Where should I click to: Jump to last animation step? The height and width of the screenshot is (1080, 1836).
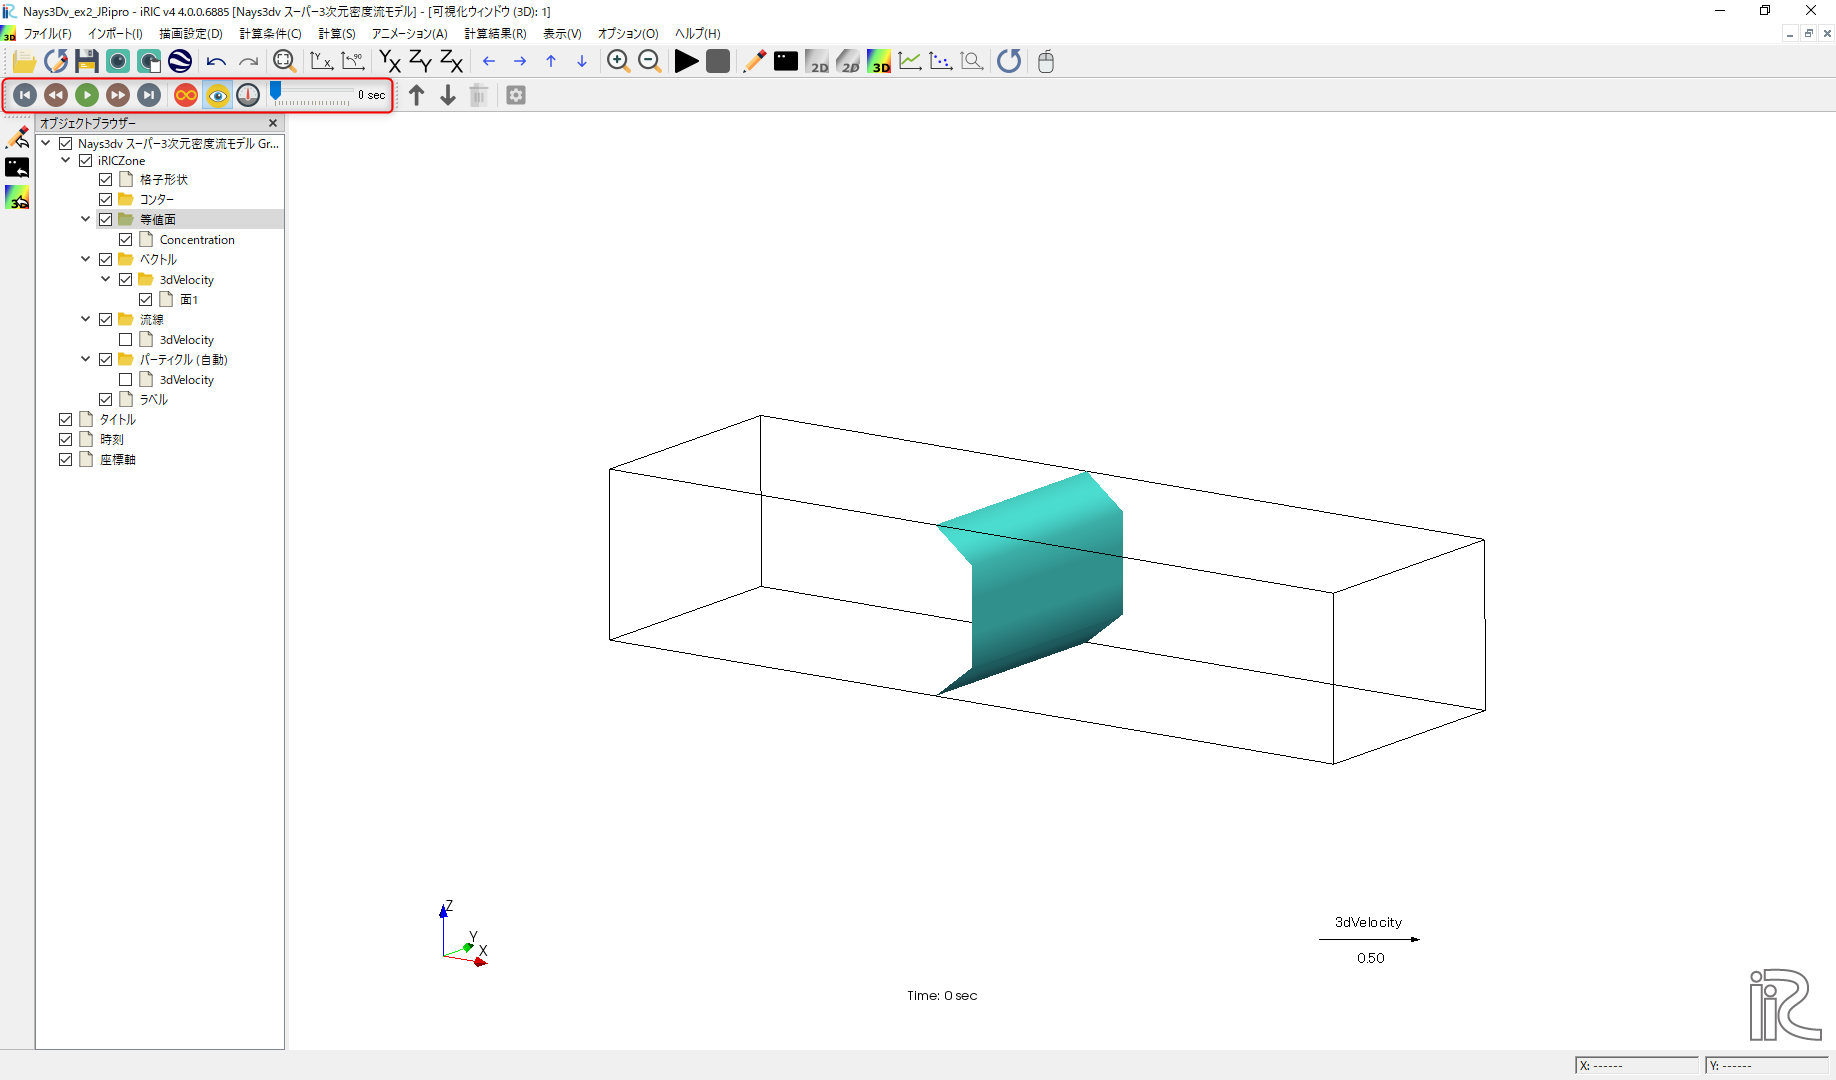pos(149,95)
